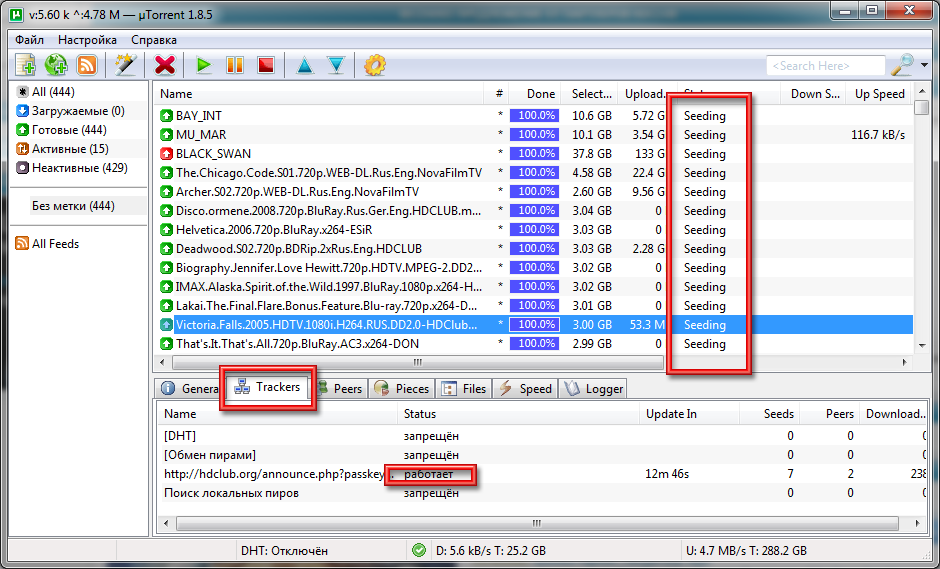Select Активные (15) category
This screenshot has width=940, height=569.
[62, 149]
